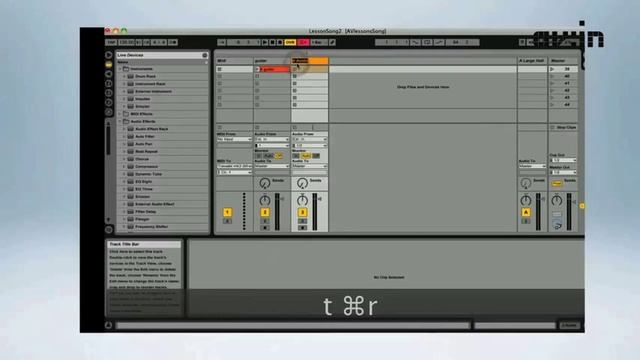
Task: Expand the Instrument Rack device
Action: [x=124, y=84]
